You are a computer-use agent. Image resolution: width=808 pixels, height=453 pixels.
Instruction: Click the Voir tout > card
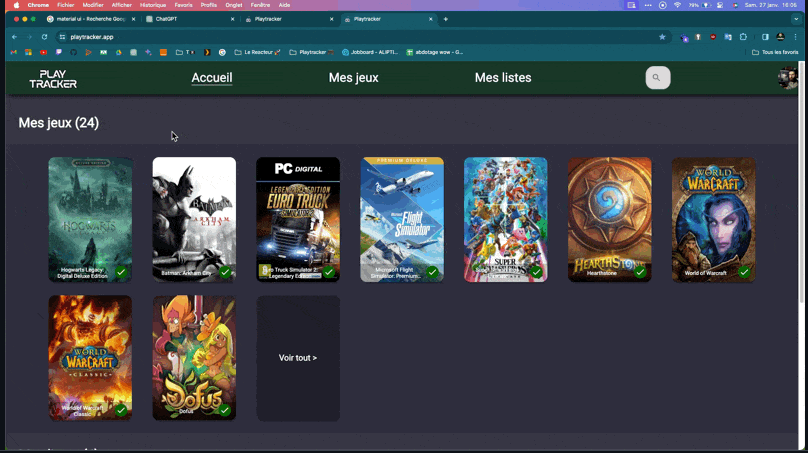(x=298, y=358)
